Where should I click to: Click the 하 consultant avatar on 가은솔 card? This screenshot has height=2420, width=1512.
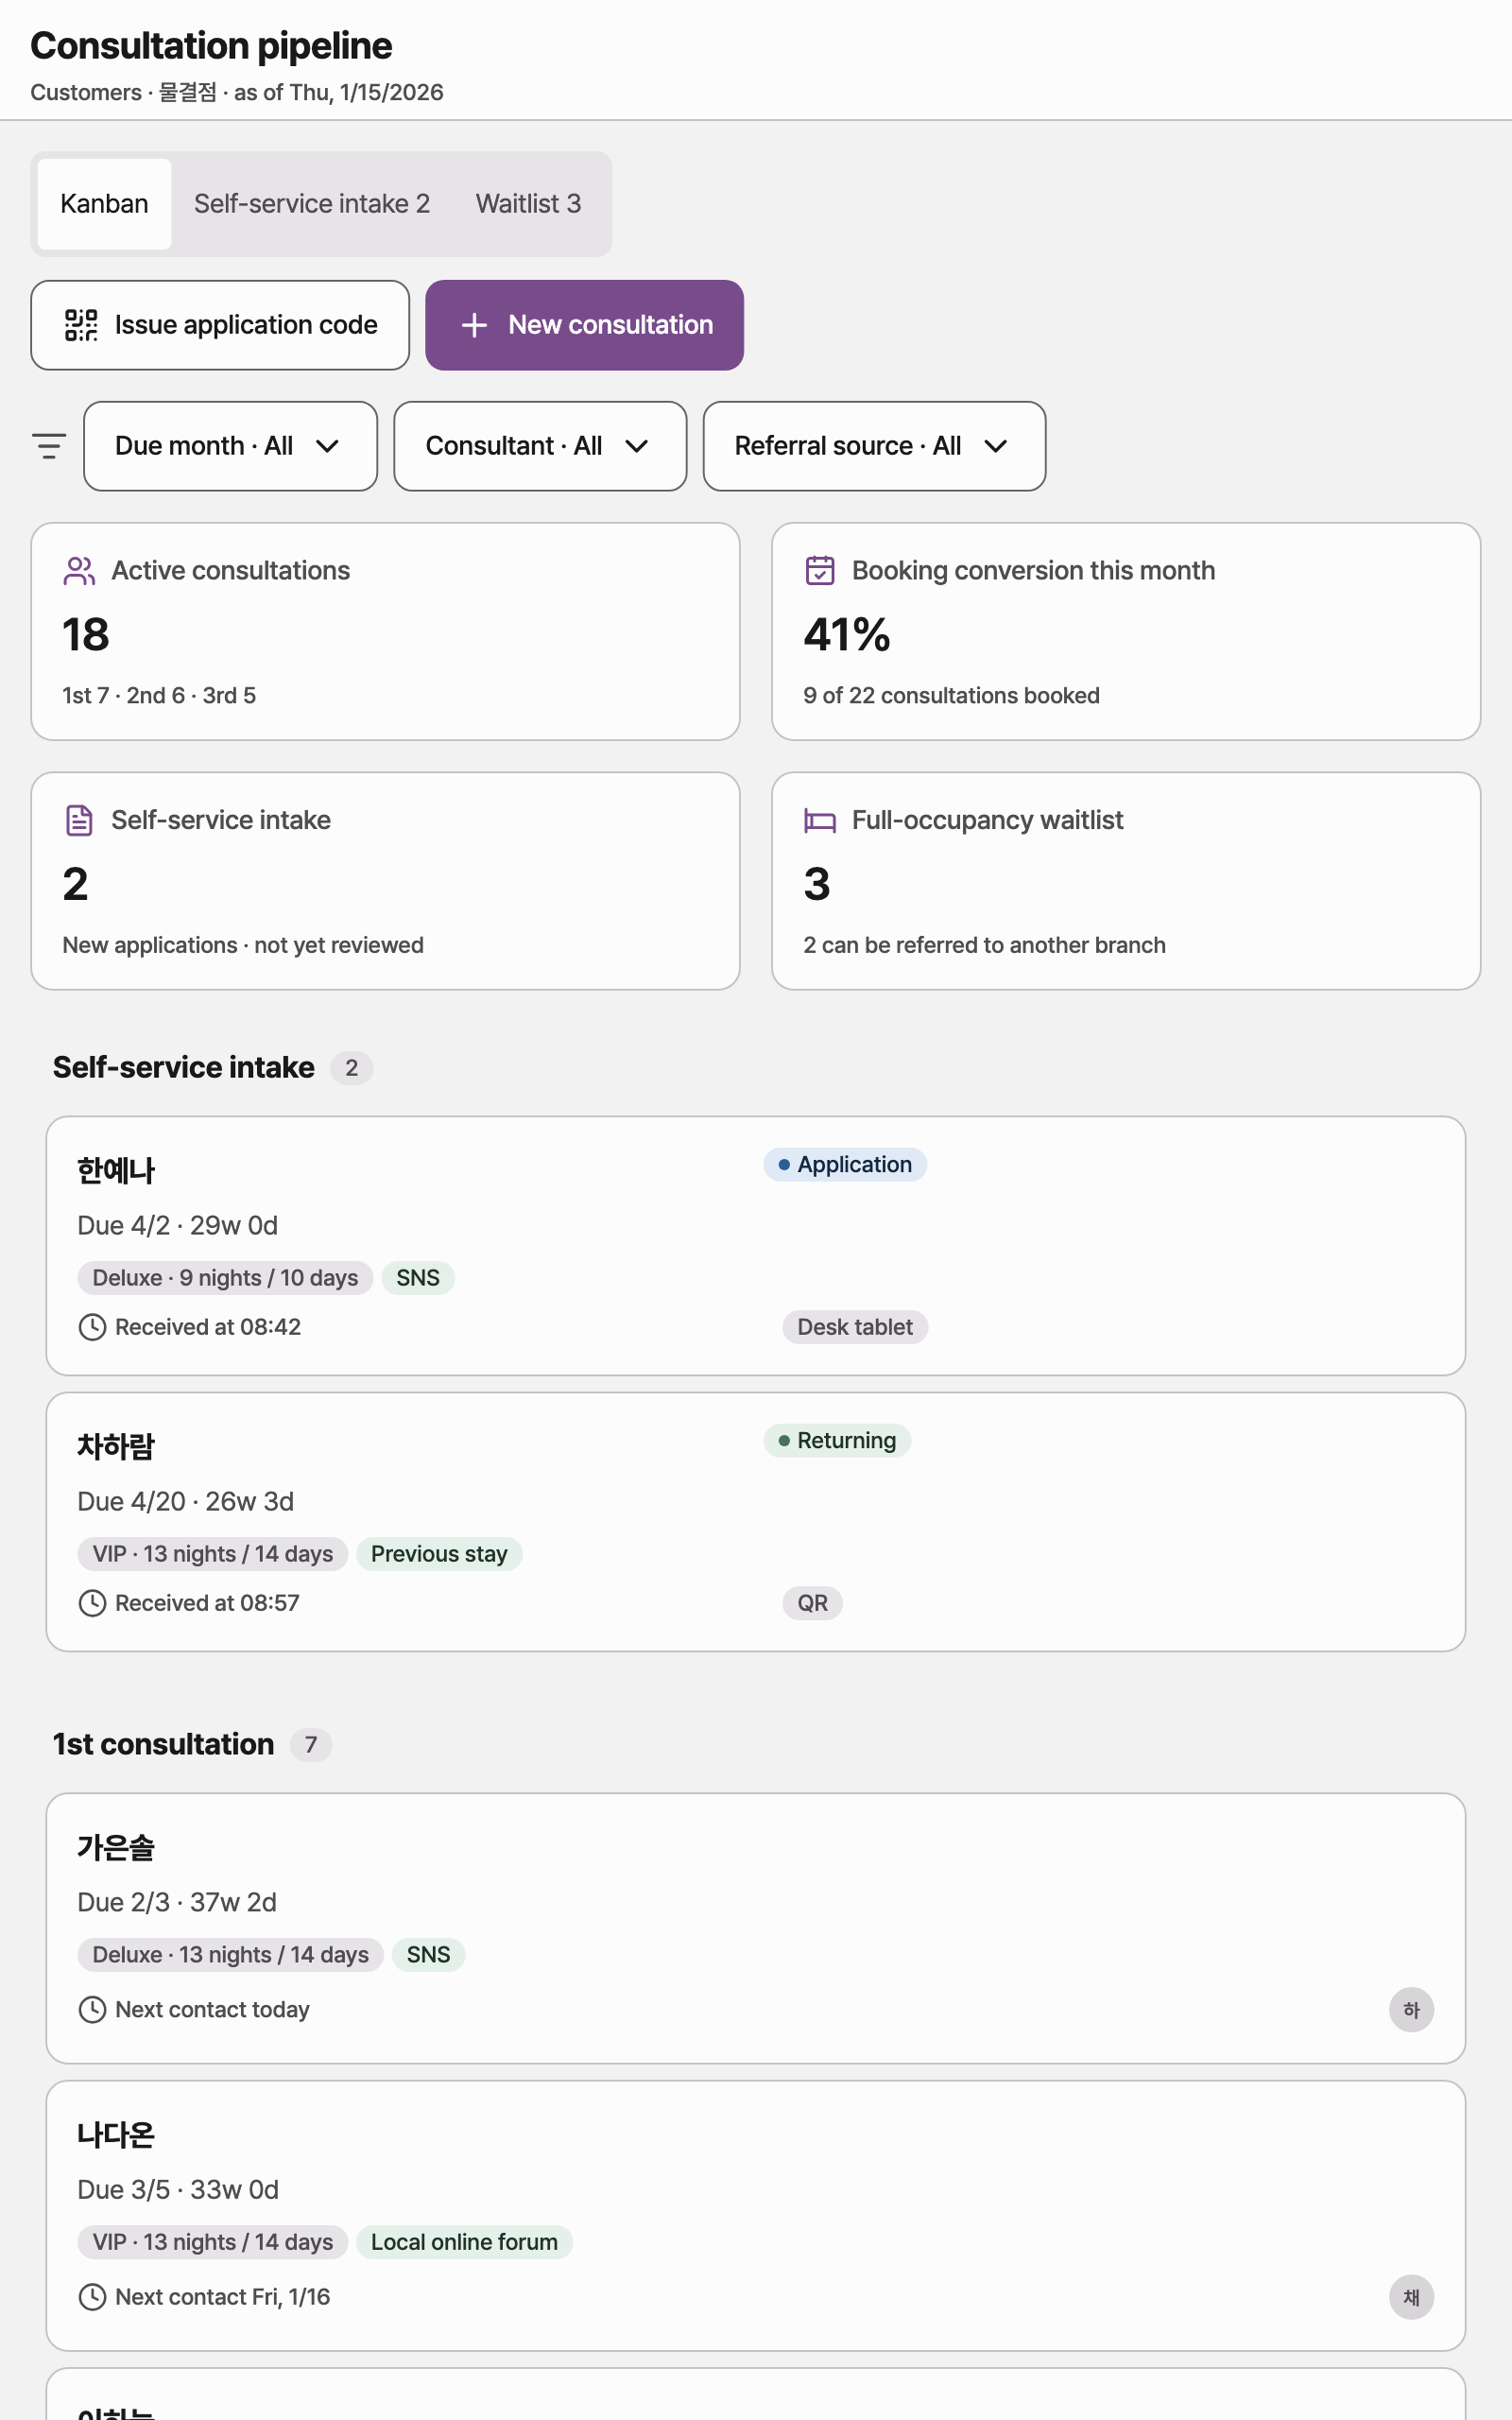point(1411,2010)
